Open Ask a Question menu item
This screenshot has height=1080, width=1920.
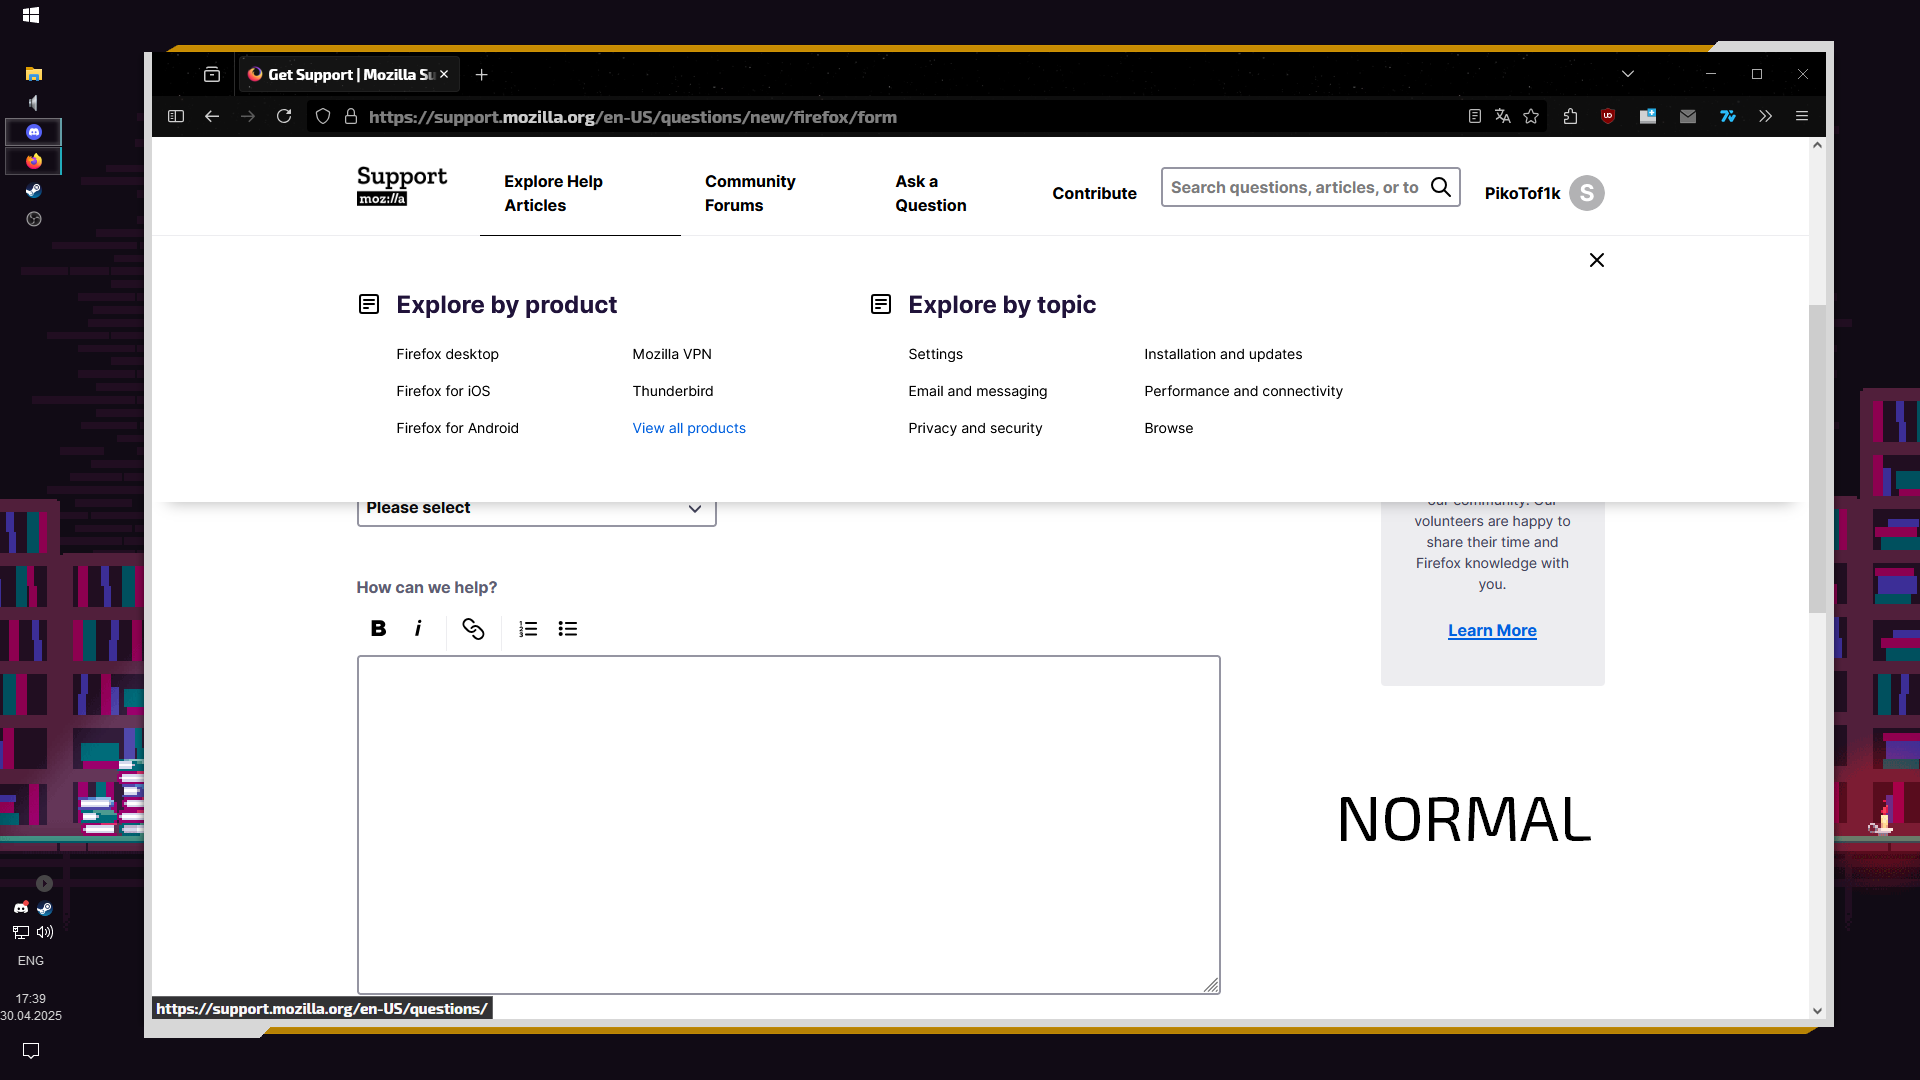[930, 193]
